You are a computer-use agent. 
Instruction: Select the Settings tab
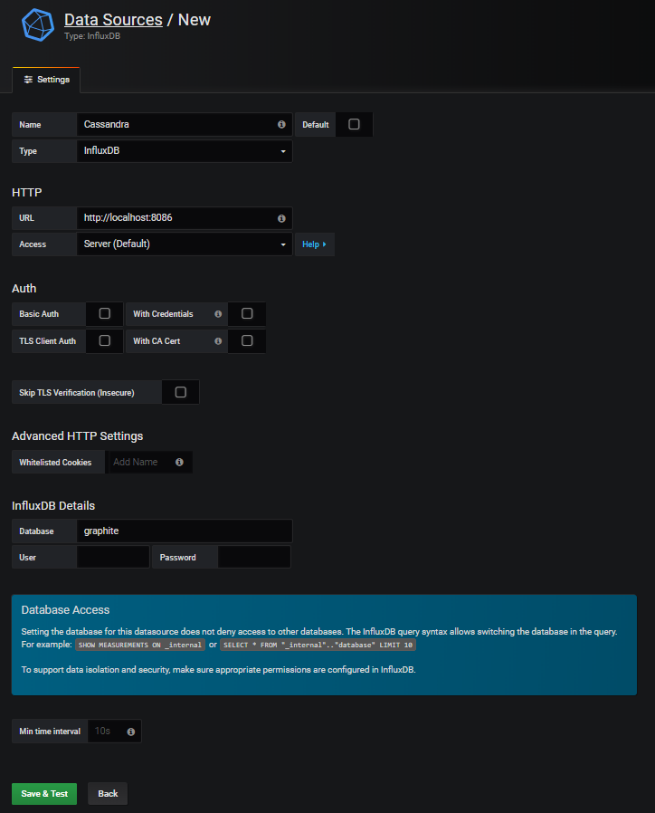46,79
